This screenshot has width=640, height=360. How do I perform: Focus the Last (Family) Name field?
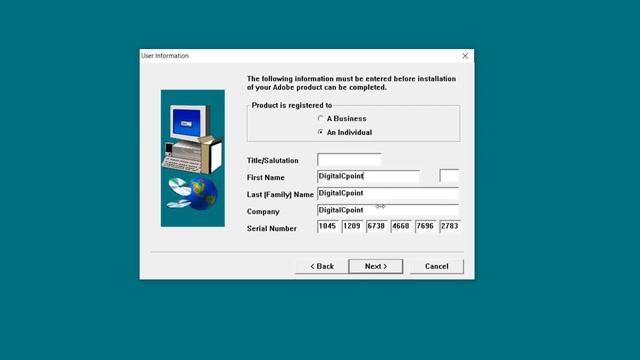388,193
